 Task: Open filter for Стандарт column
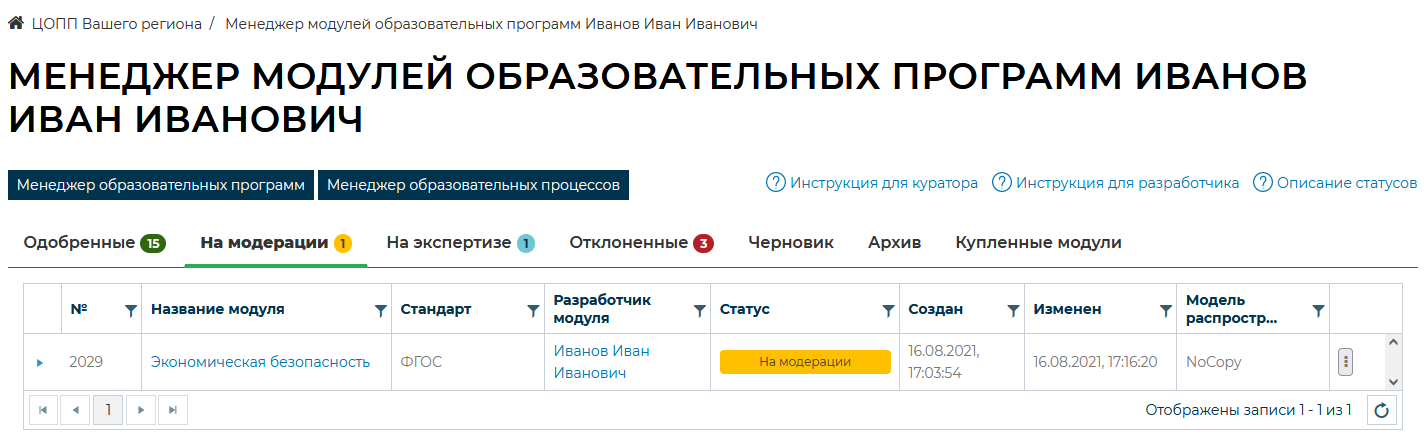(533, 311)
